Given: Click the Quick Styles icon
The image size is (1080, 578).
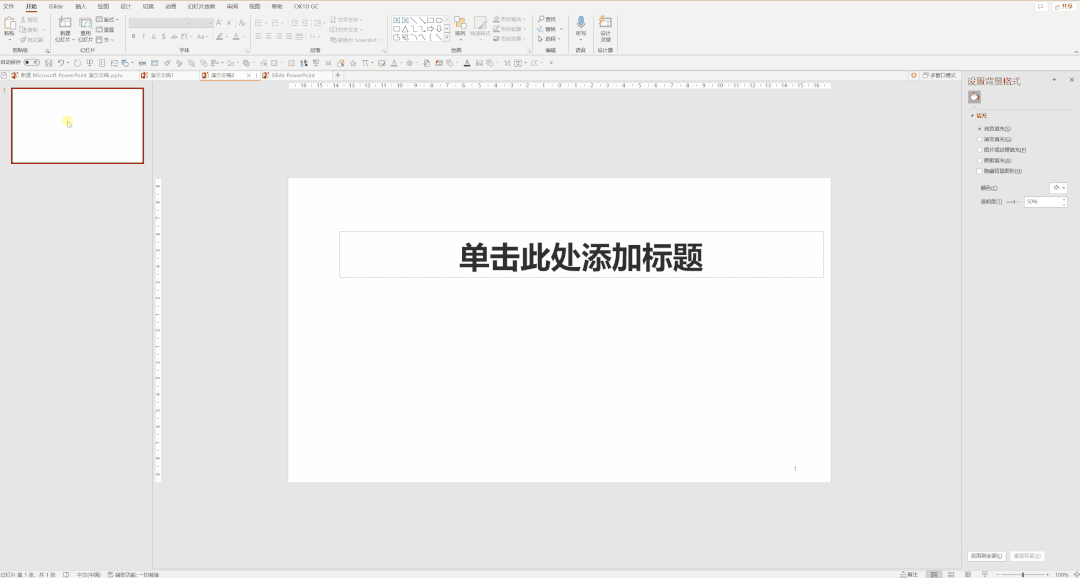Looking at the screenshot, I should pos(480,23).
